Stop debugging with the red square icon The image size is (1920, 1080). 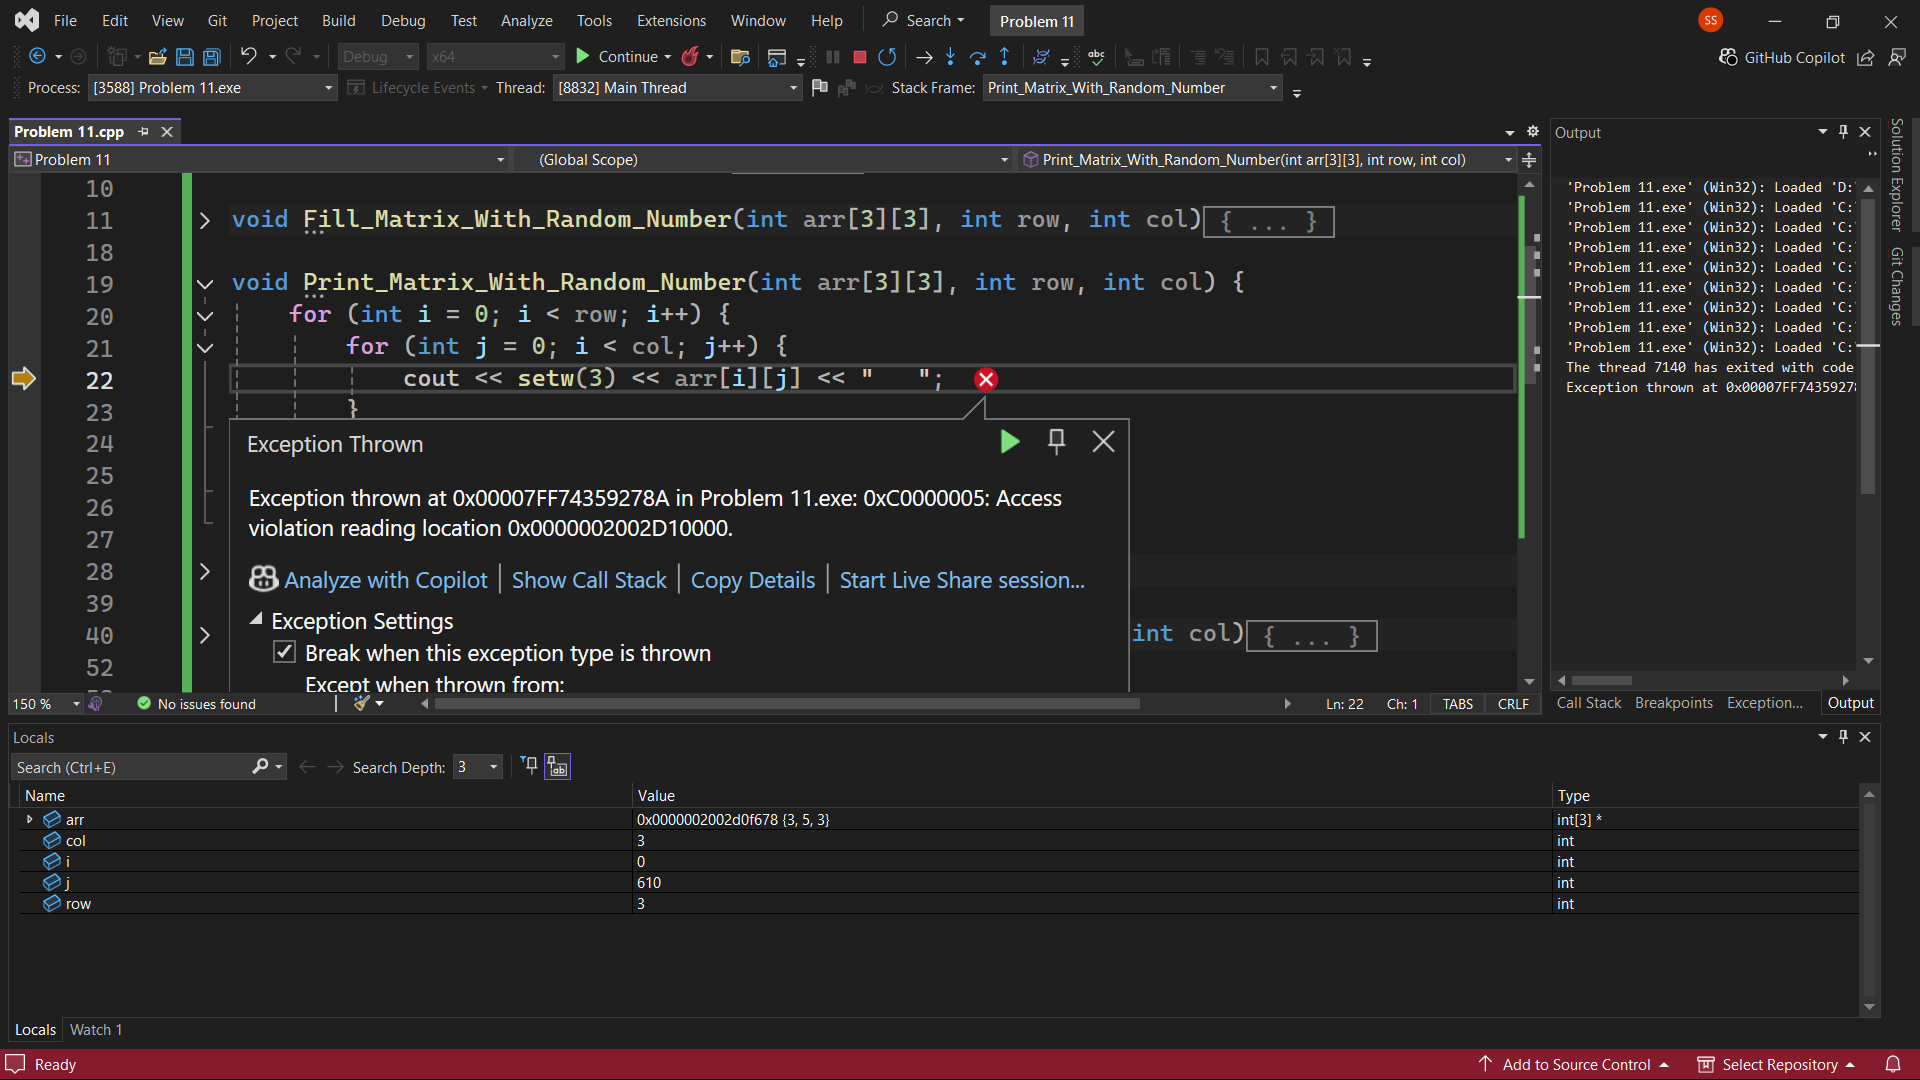click(859, 57)
